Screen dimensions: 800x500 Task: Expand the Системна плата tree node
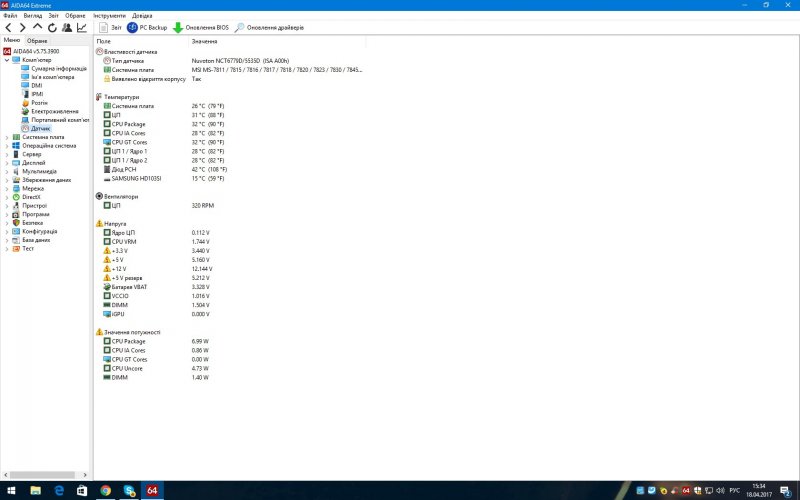[x=7, y=137]
